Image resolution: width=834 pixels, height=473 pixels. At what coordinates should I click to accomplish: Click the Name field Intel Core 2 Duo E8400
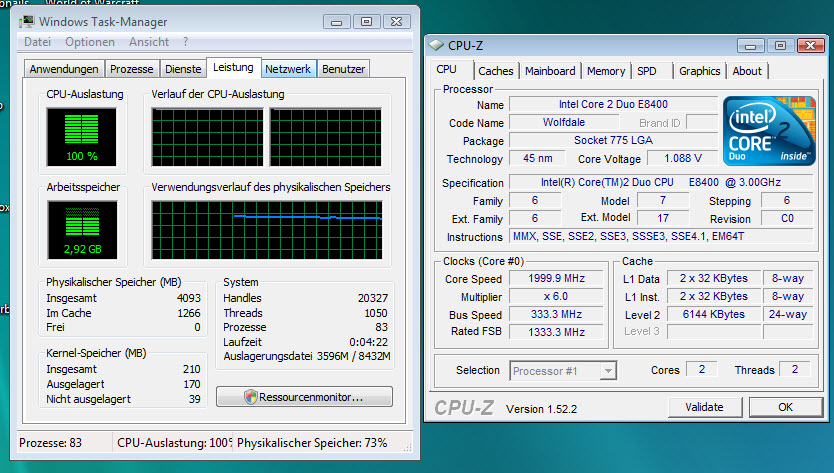613,104
